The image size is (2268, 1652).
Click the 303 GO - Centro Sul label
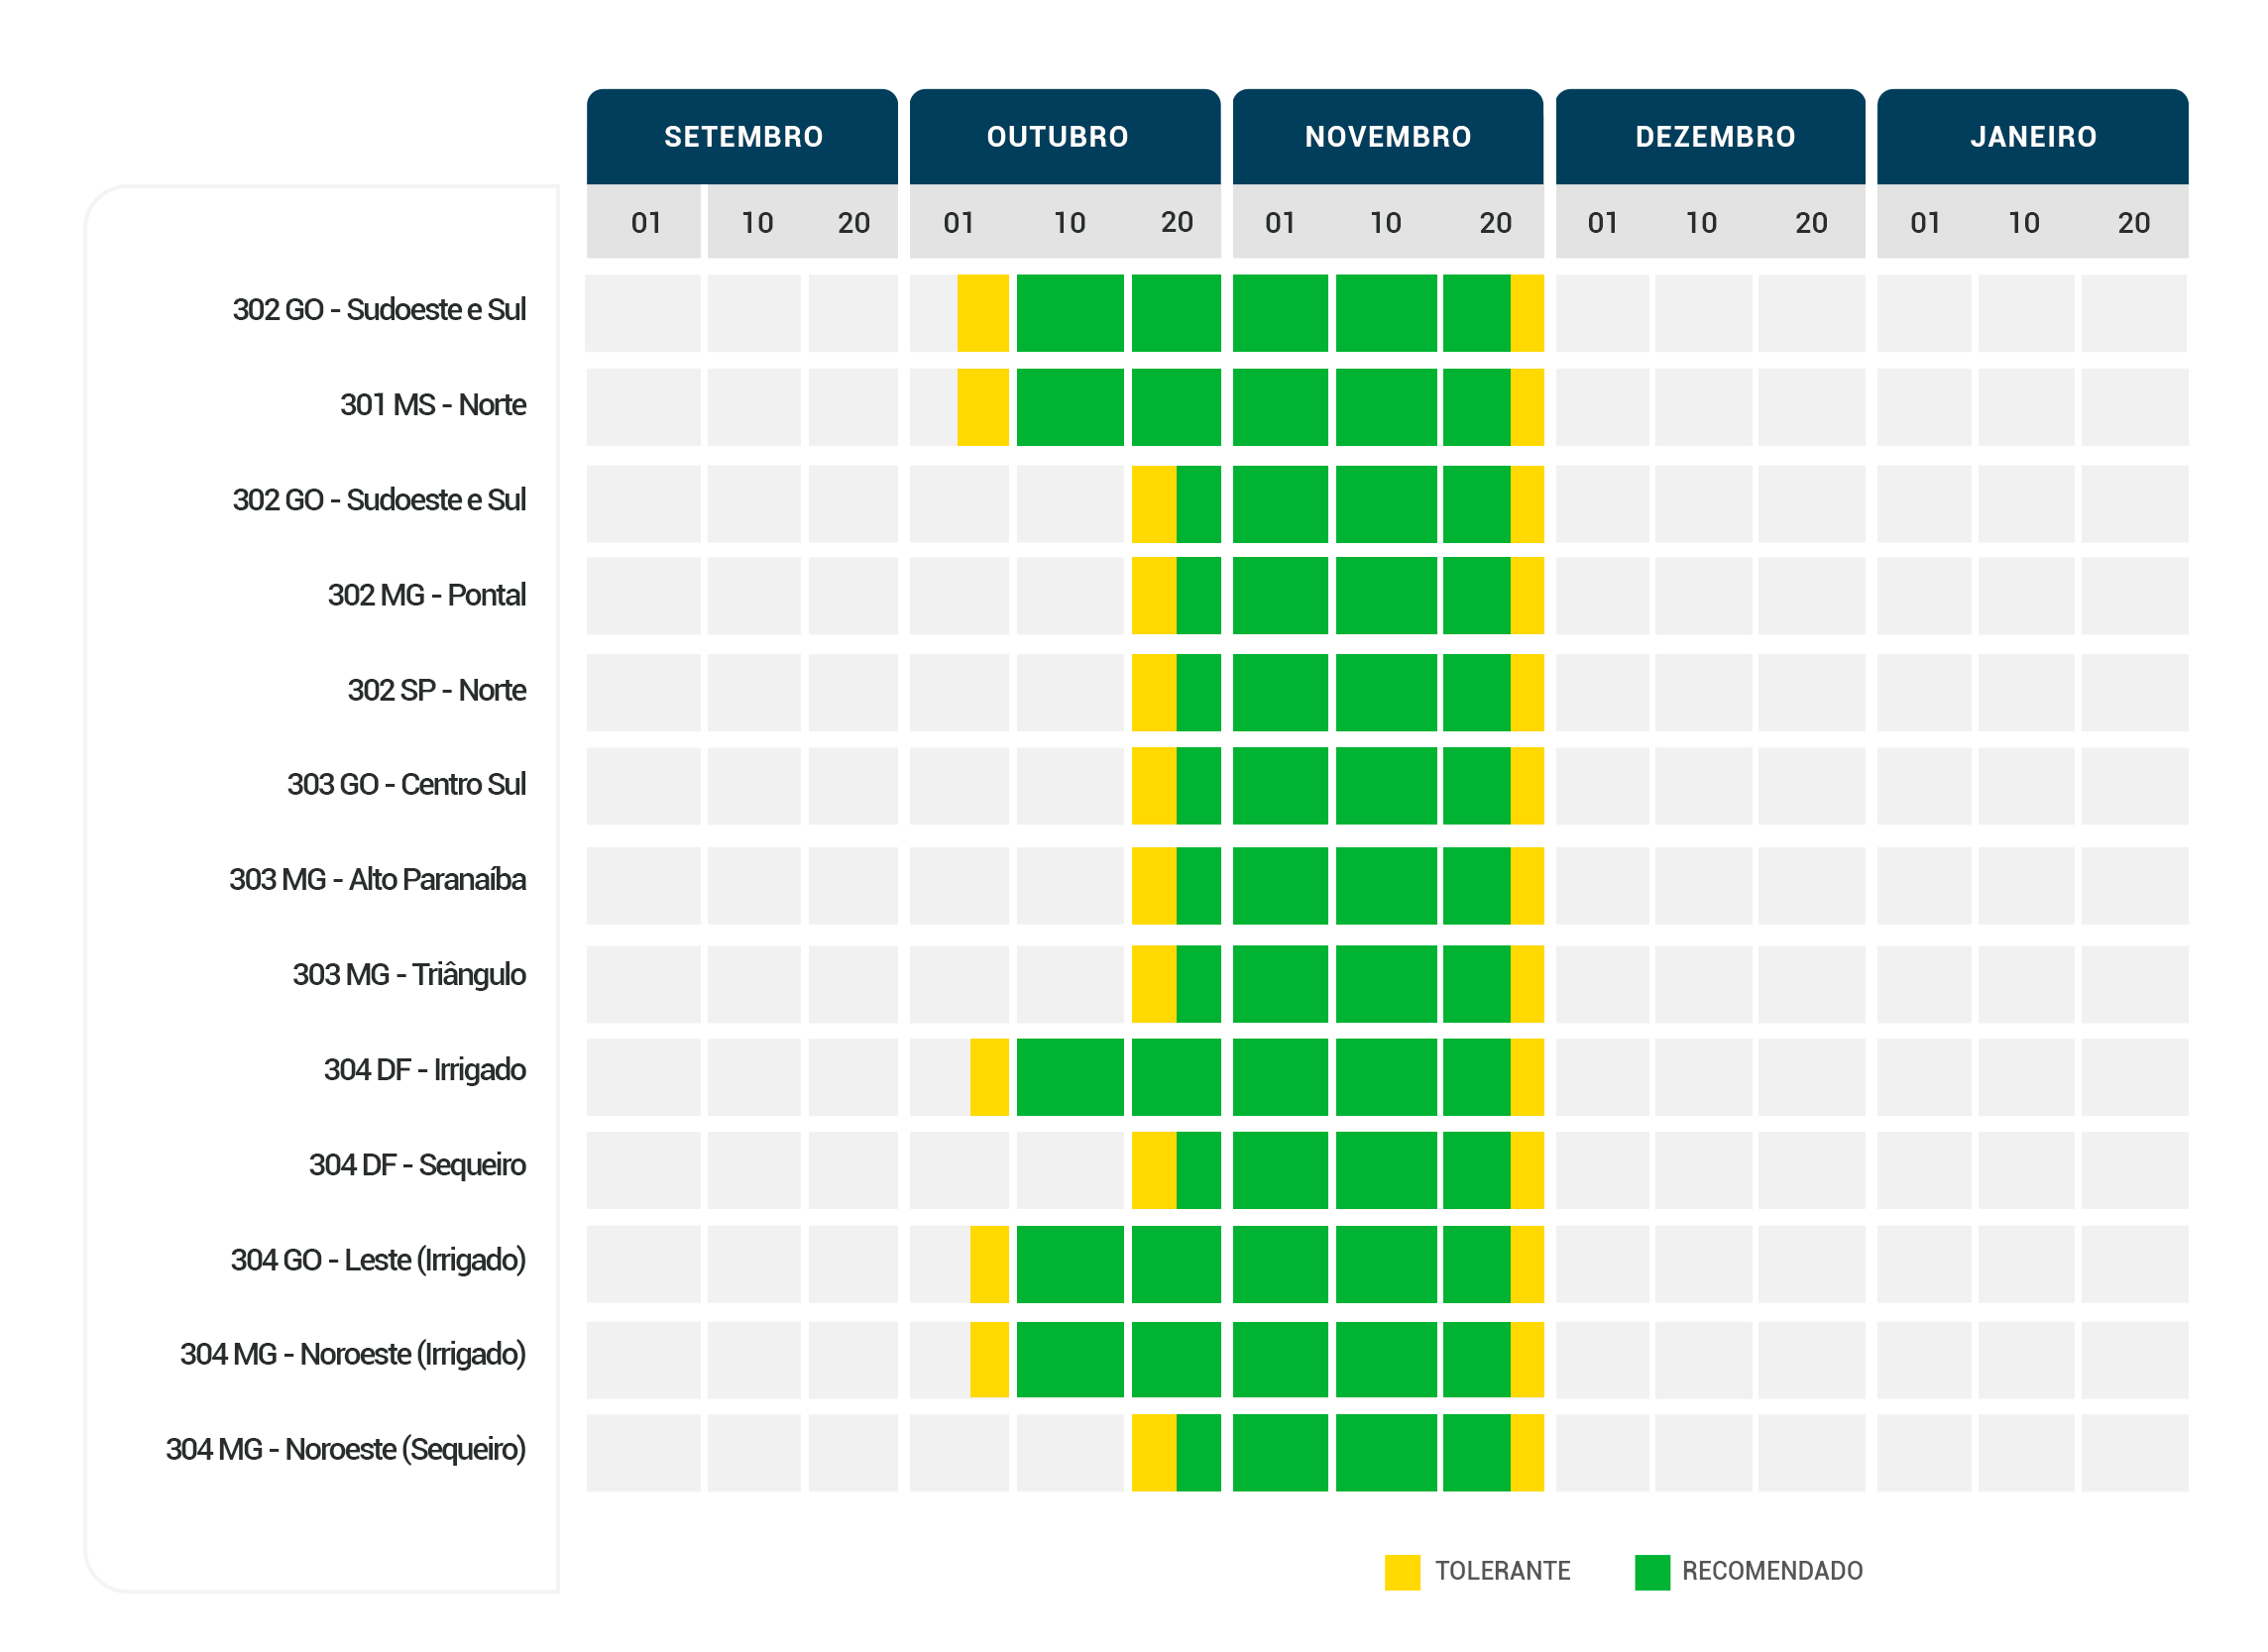click(406, 785)
